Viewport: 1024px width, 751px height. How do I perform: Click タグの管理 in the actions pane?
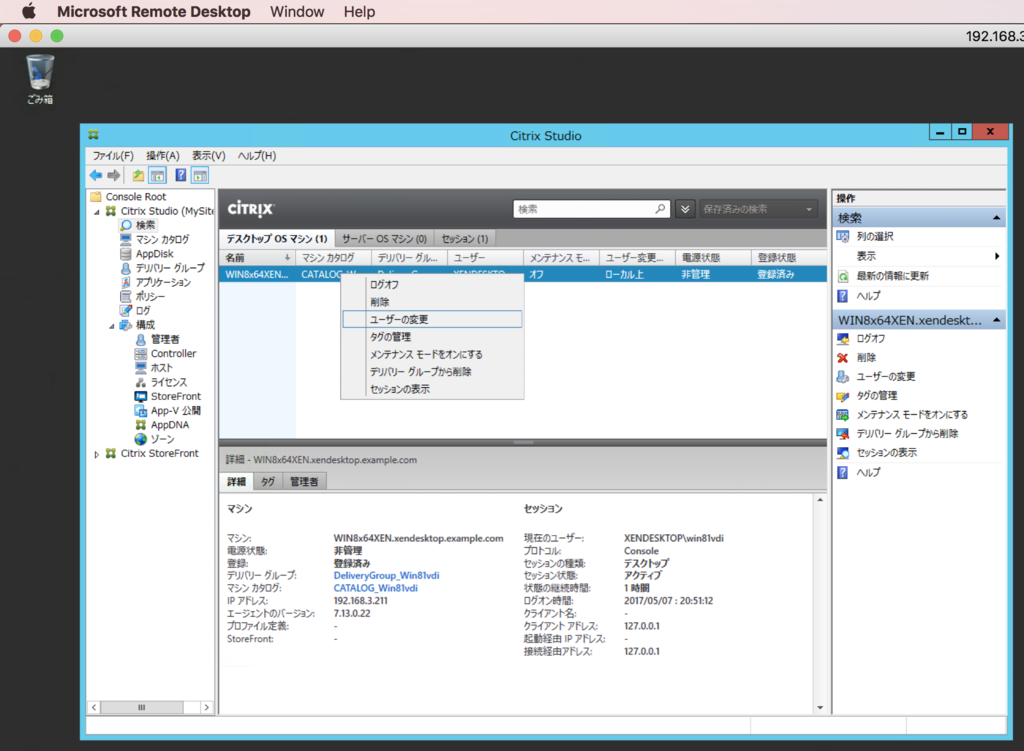(876, 395)
